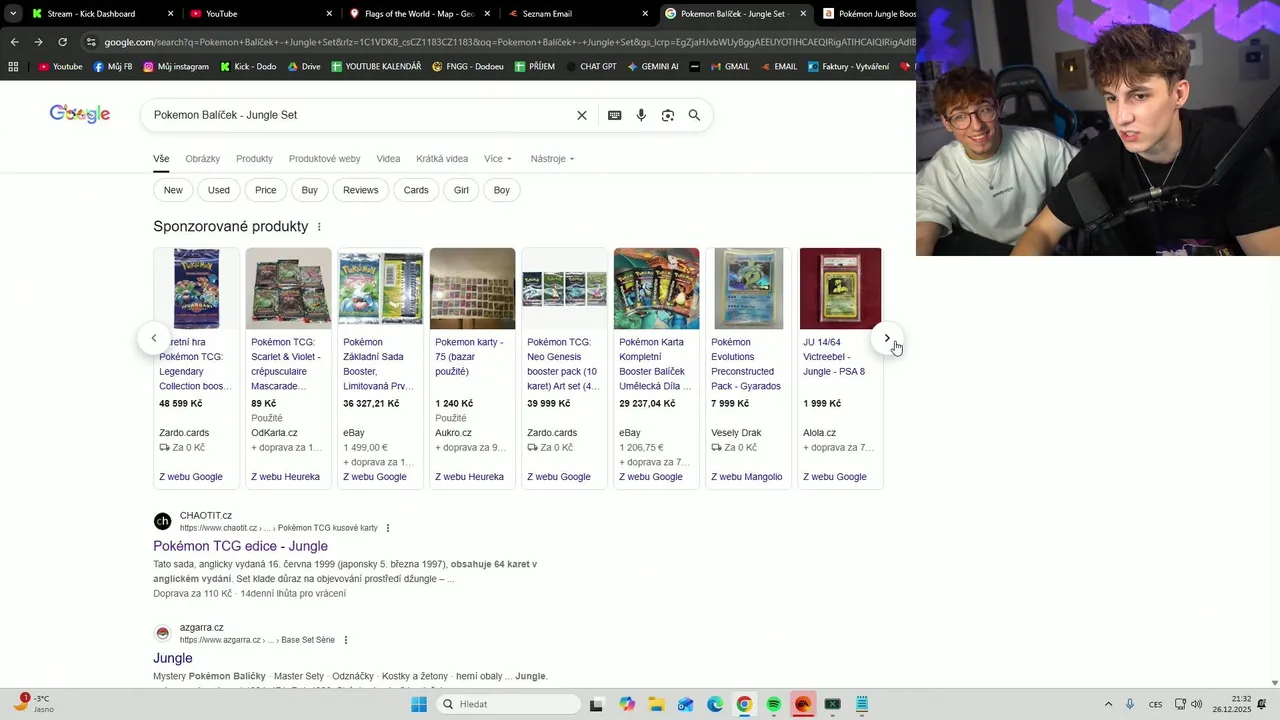Go forward in browser history
Viewport: 1280px width, 720px height.
[x=38, y=42]
